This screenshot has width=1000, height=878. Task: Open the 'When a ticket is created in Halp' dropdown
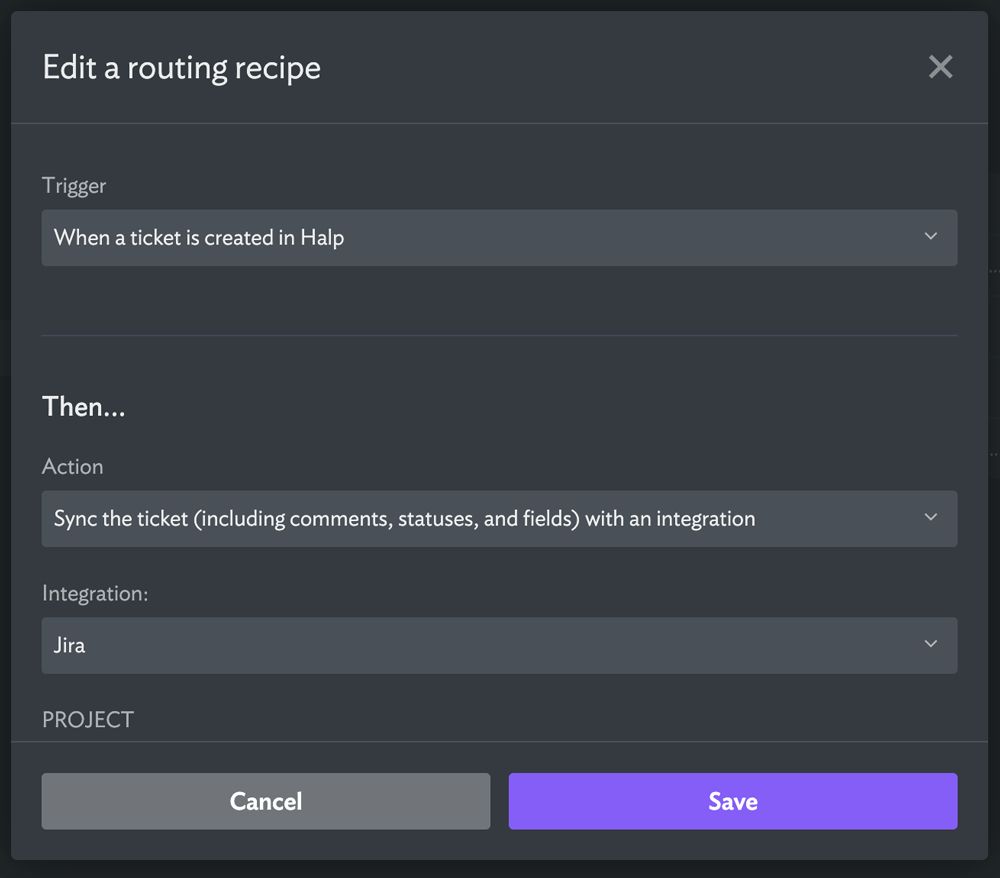click(x=499, y=238)
